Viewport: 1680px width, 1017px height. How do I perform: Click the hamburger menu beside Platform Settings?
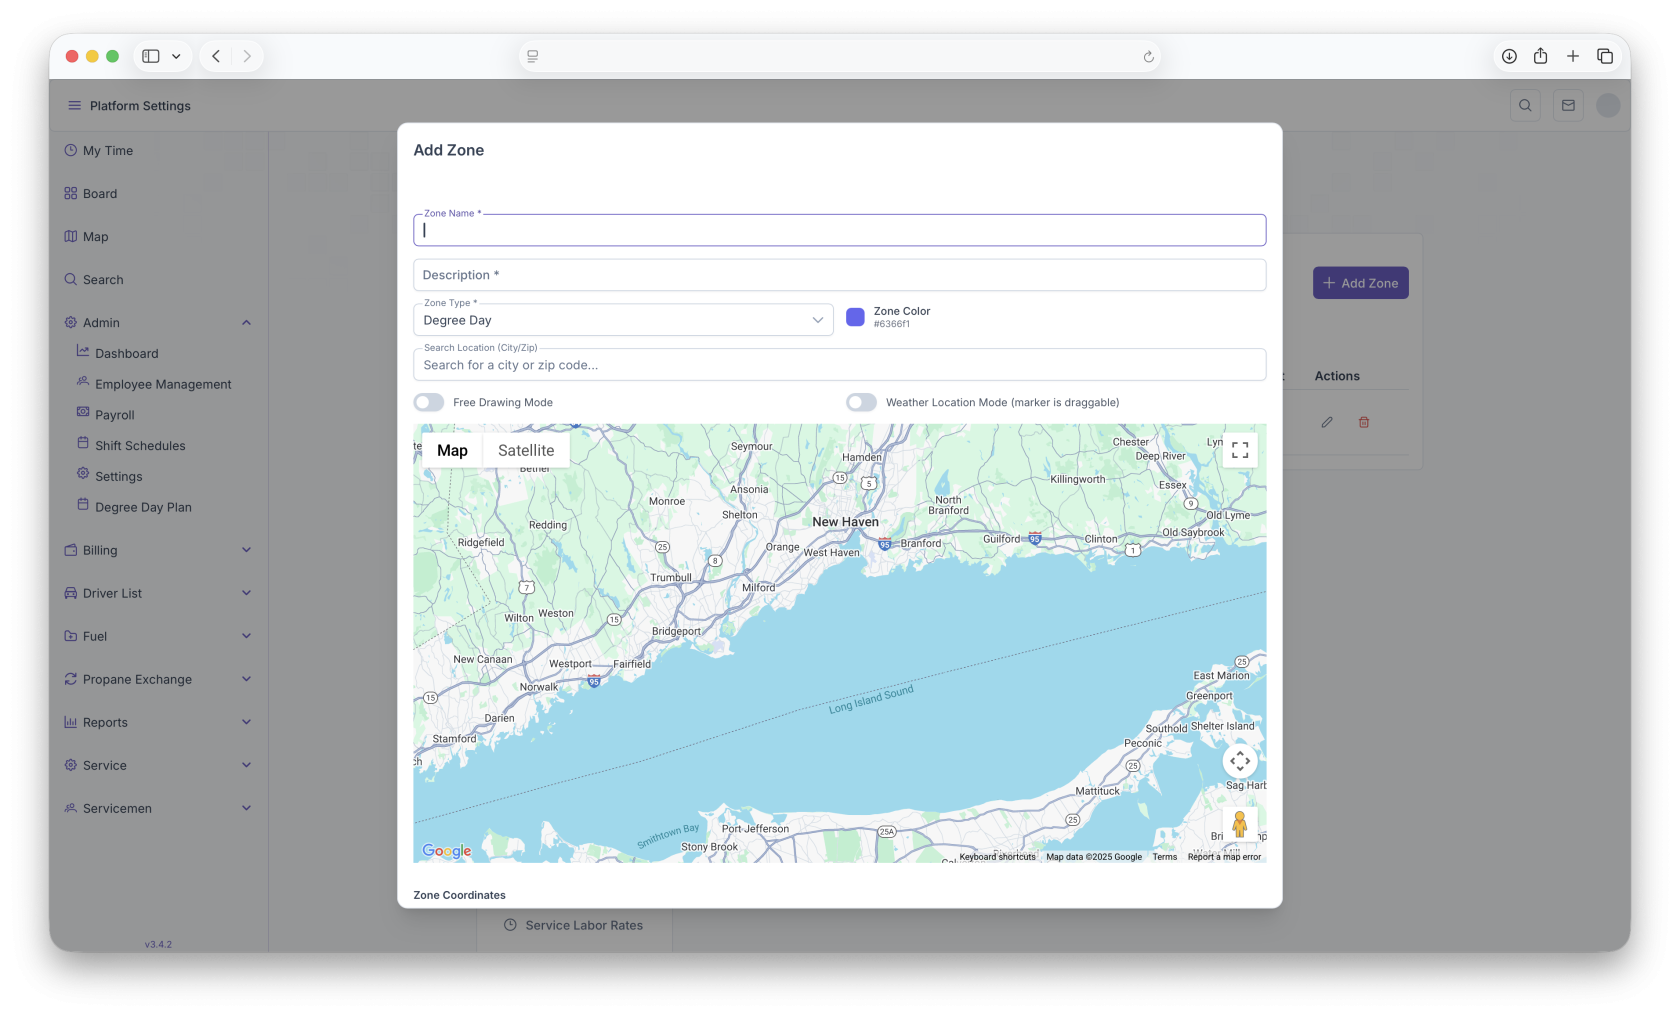pyautogui.click(x=74, y=106)
